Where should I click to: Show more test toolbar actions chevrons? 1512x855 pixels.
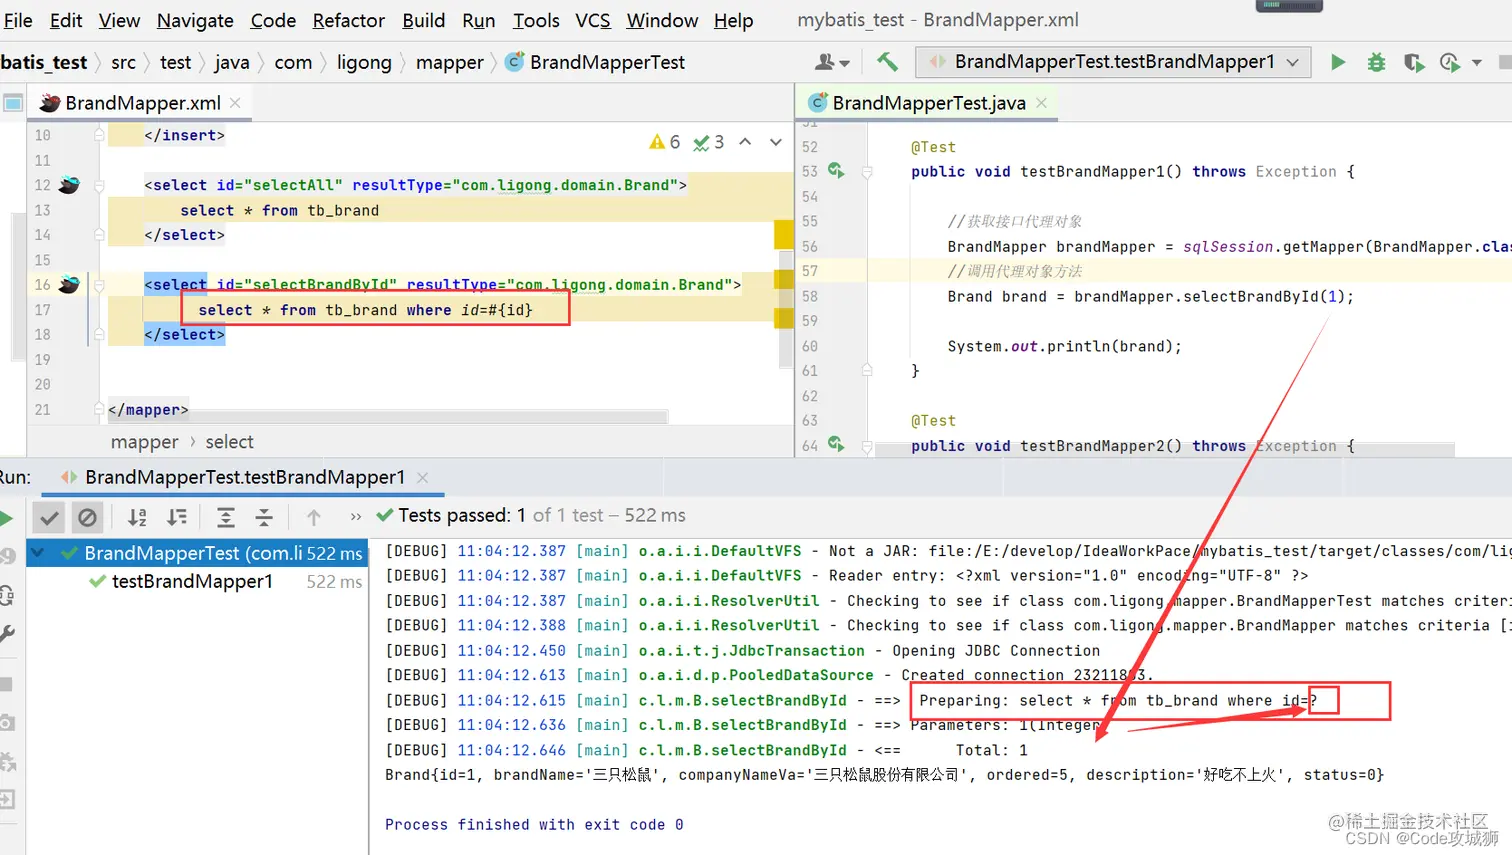coord(356,517)
